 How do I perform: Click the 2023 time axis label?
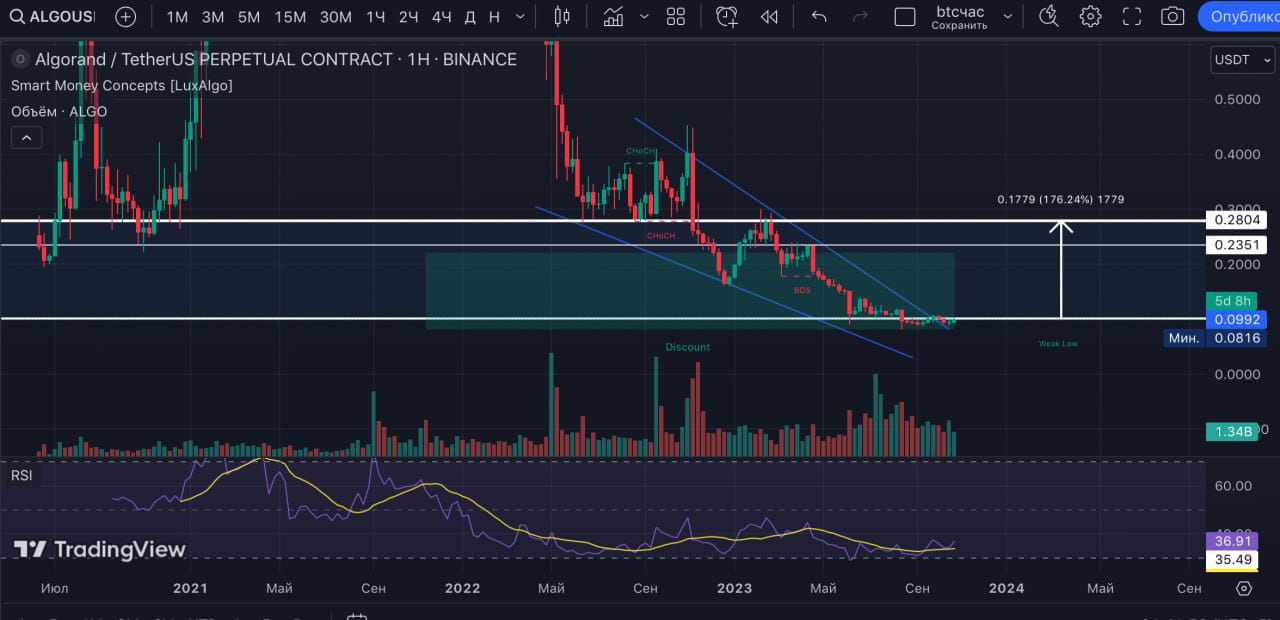coord(735,588)
